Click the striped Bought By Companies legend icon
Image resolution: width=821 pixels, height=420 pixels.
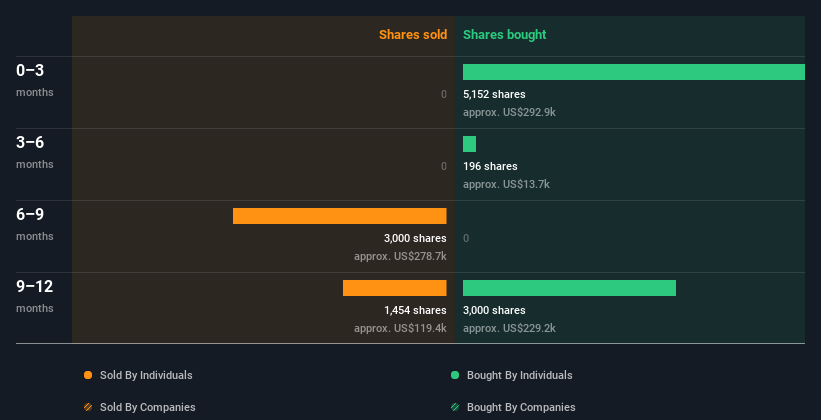(x=455, y=407)
